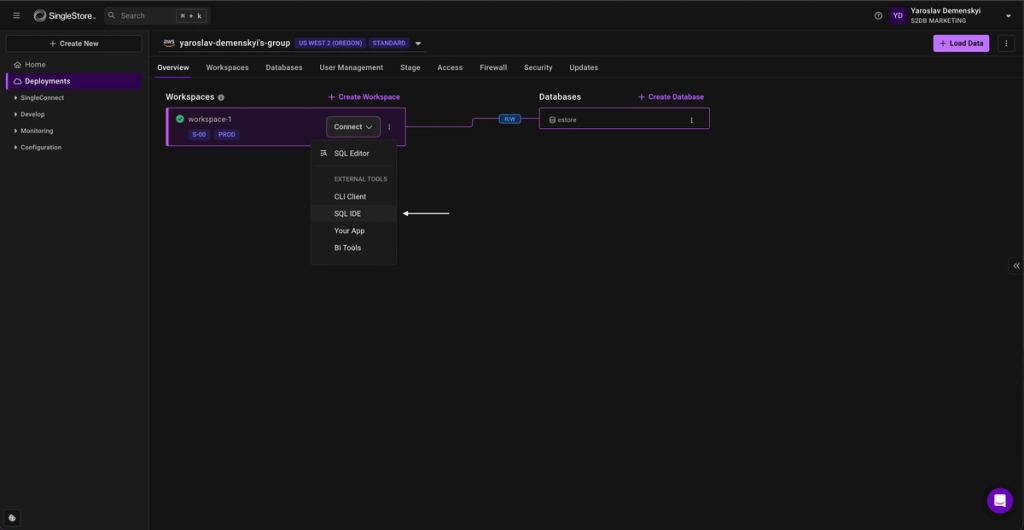Click the estore database icon
The height and width of the screenshot is (530, 1024).
tap(552, 120)
